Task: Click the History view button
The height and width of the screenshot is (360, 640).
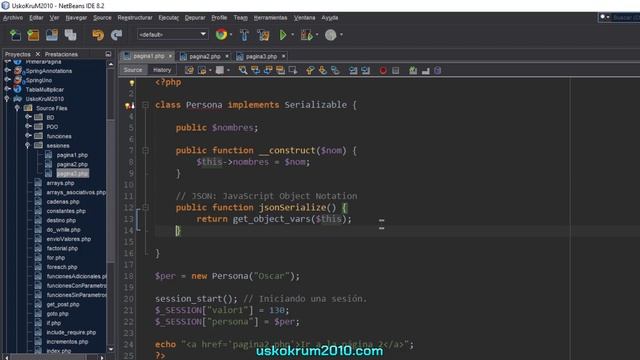Action: click(x=162, y=70)
